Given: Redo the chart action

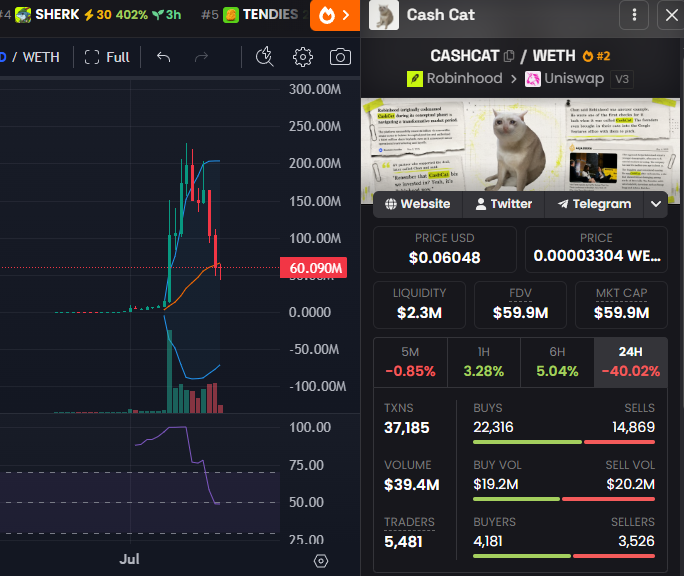Looking at the screenshot, I should [x=201, y=57].
